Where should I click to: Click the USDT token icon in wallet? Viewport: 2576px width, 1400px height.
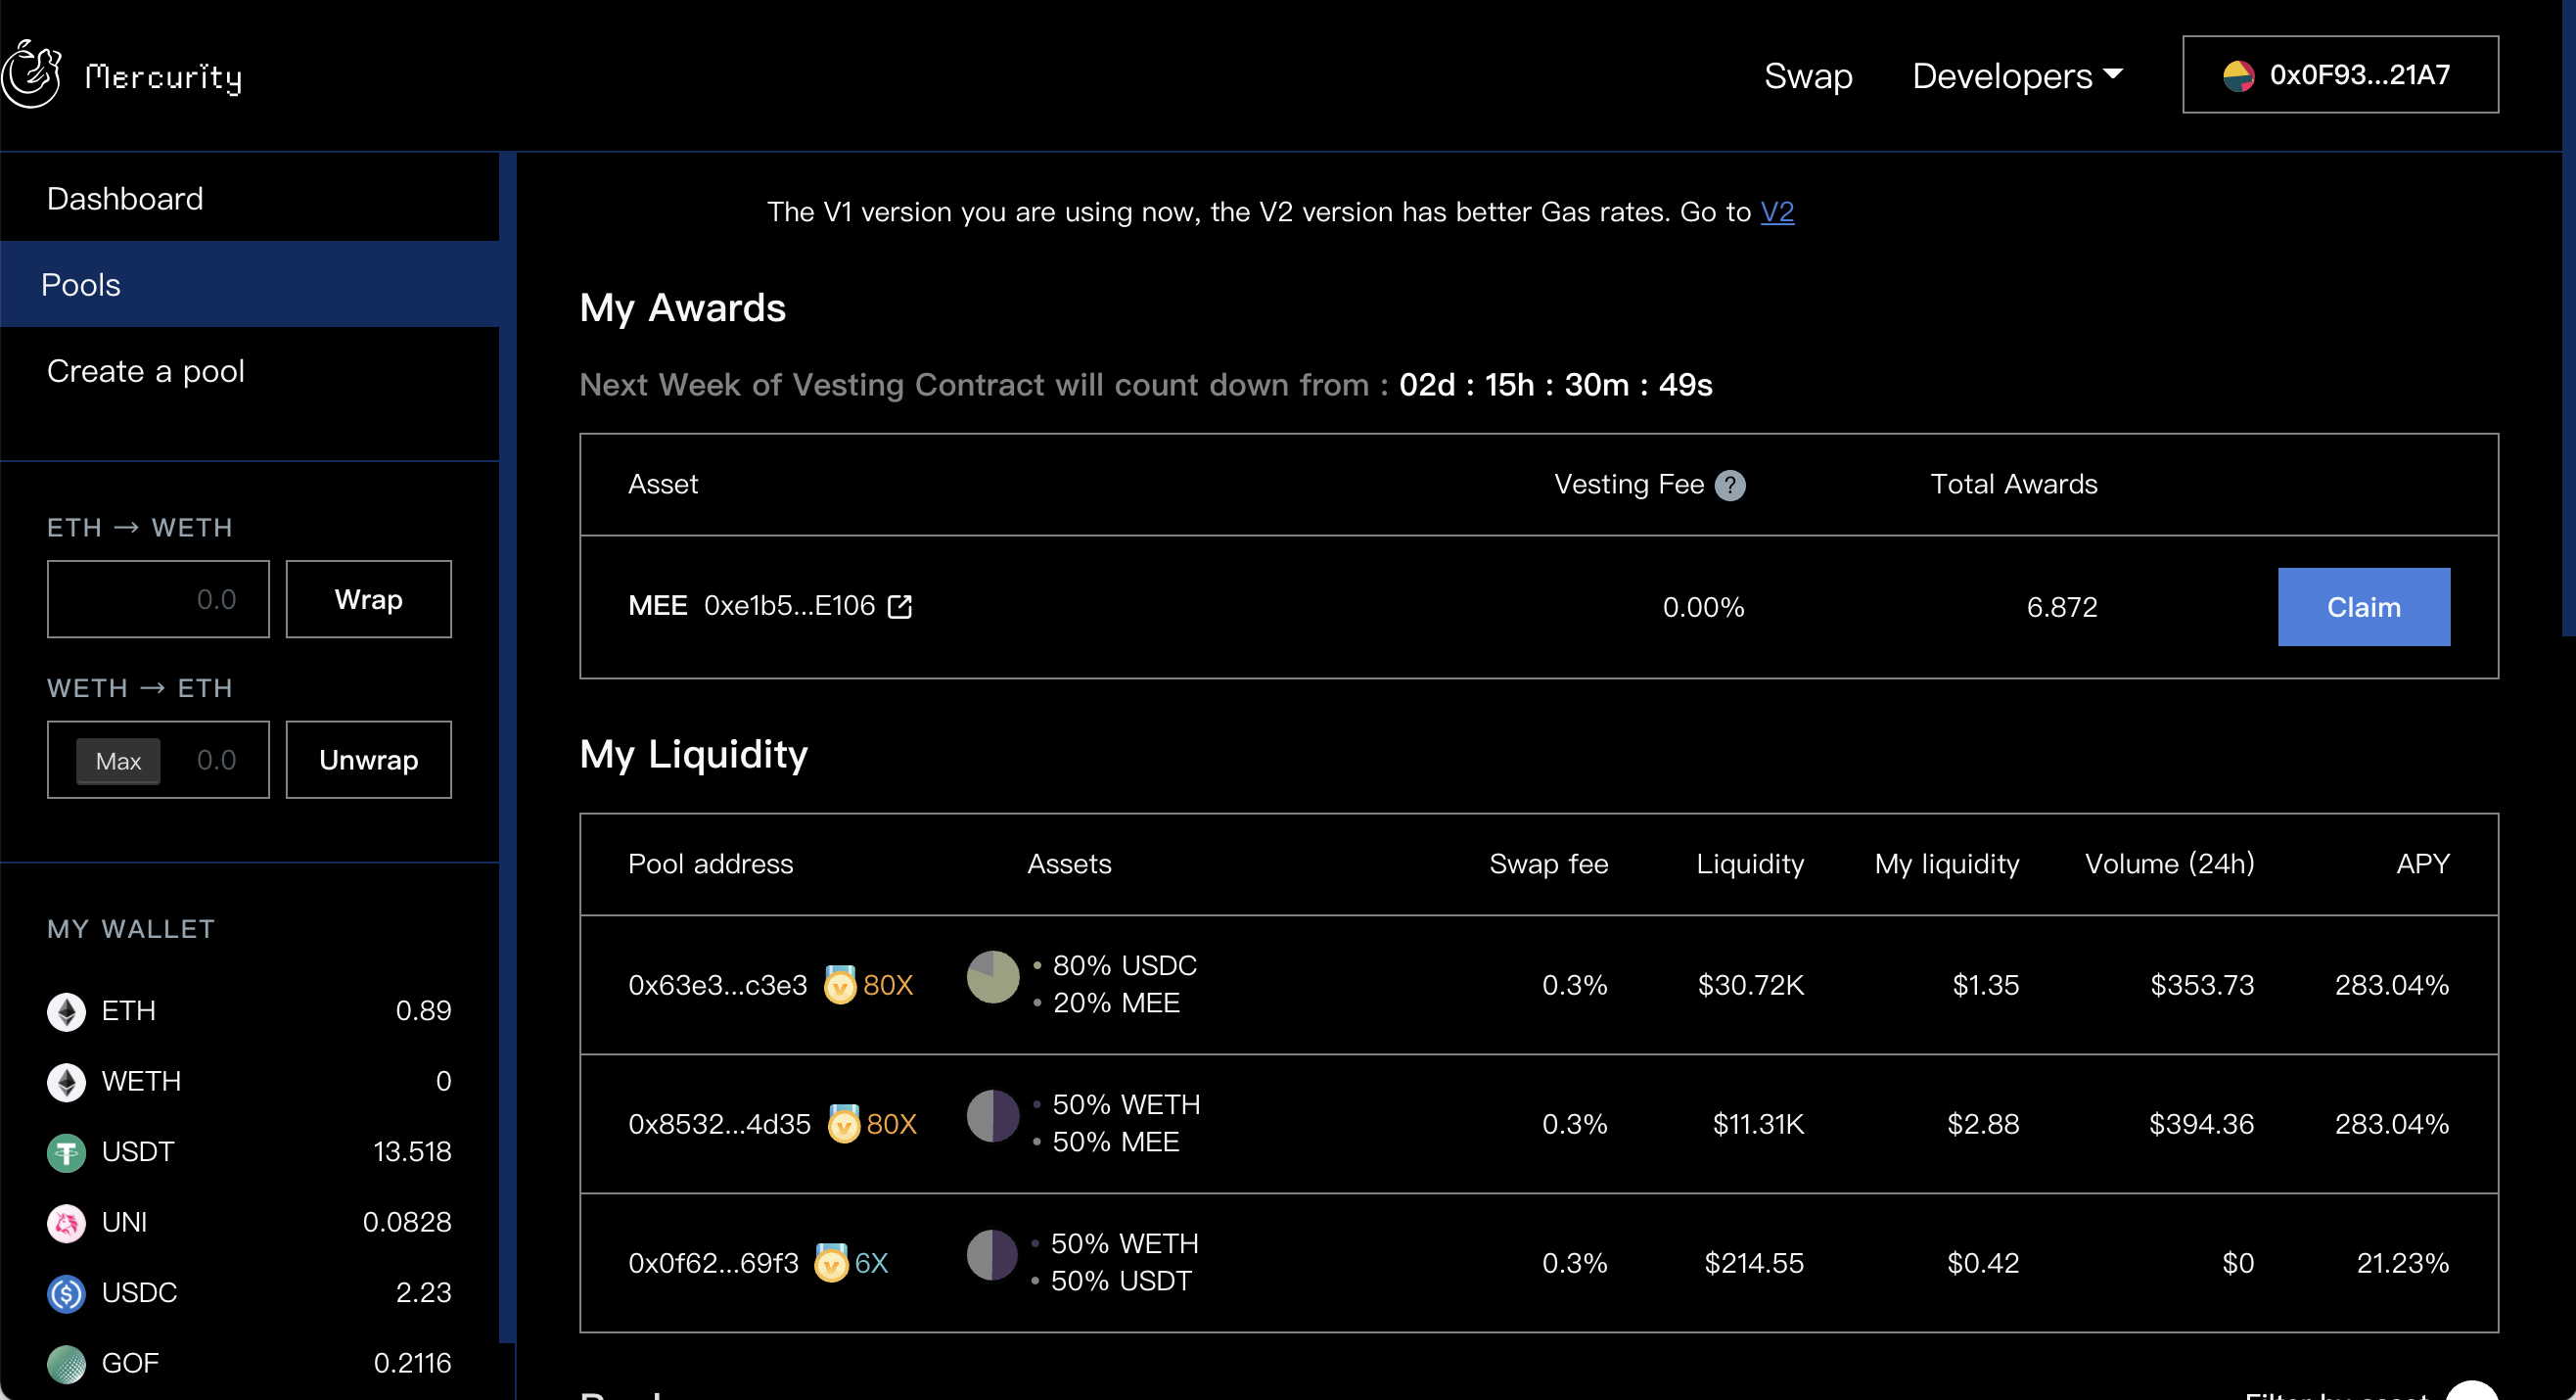tap(66, 1152)
